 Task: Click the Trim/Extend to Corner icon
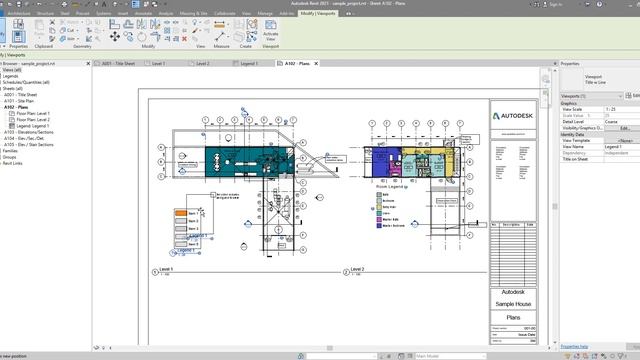pyautogui.click(x=156, y=37)
